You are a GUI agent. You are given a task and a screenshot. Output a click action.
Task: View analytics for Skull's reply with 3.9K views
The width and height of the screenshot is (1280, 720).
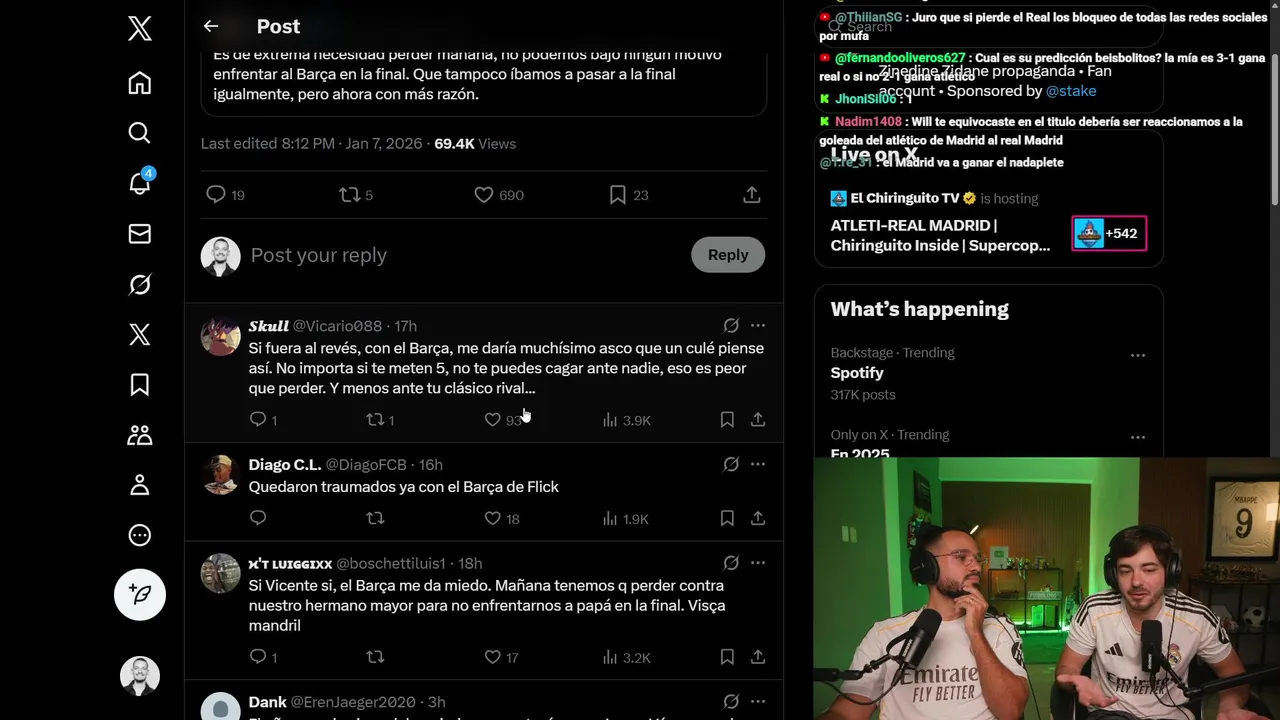(x=626, y=420)
